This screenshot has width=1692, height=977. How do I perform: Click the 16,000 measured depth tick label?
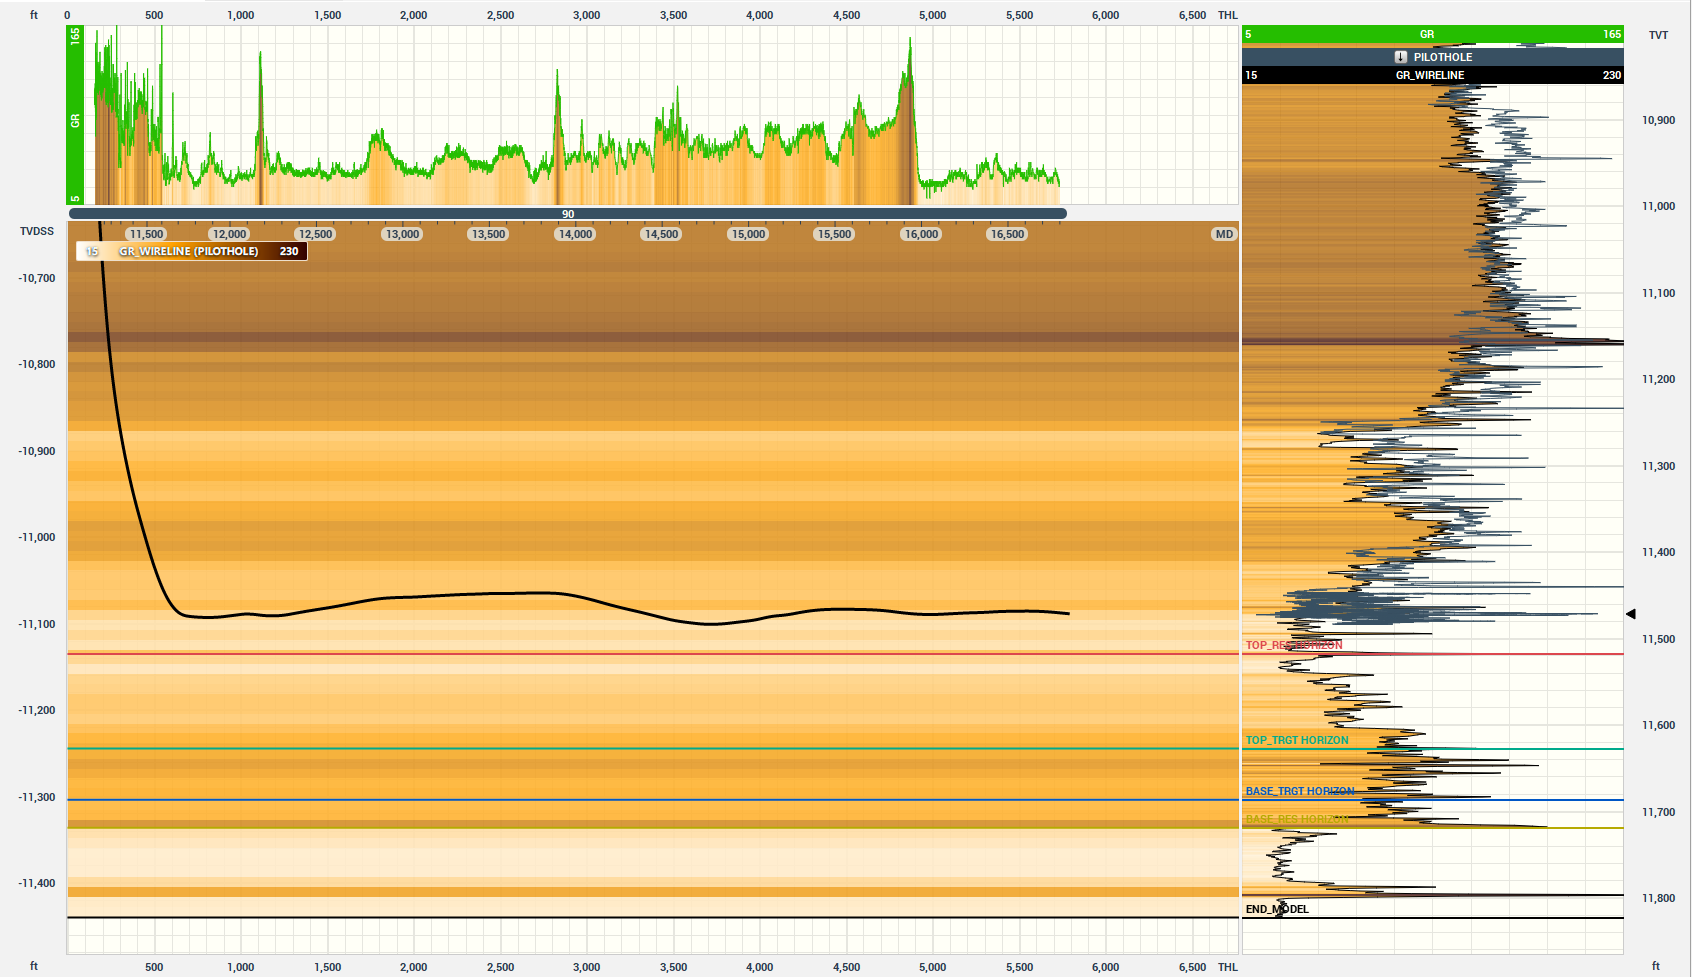click(921, 234)
